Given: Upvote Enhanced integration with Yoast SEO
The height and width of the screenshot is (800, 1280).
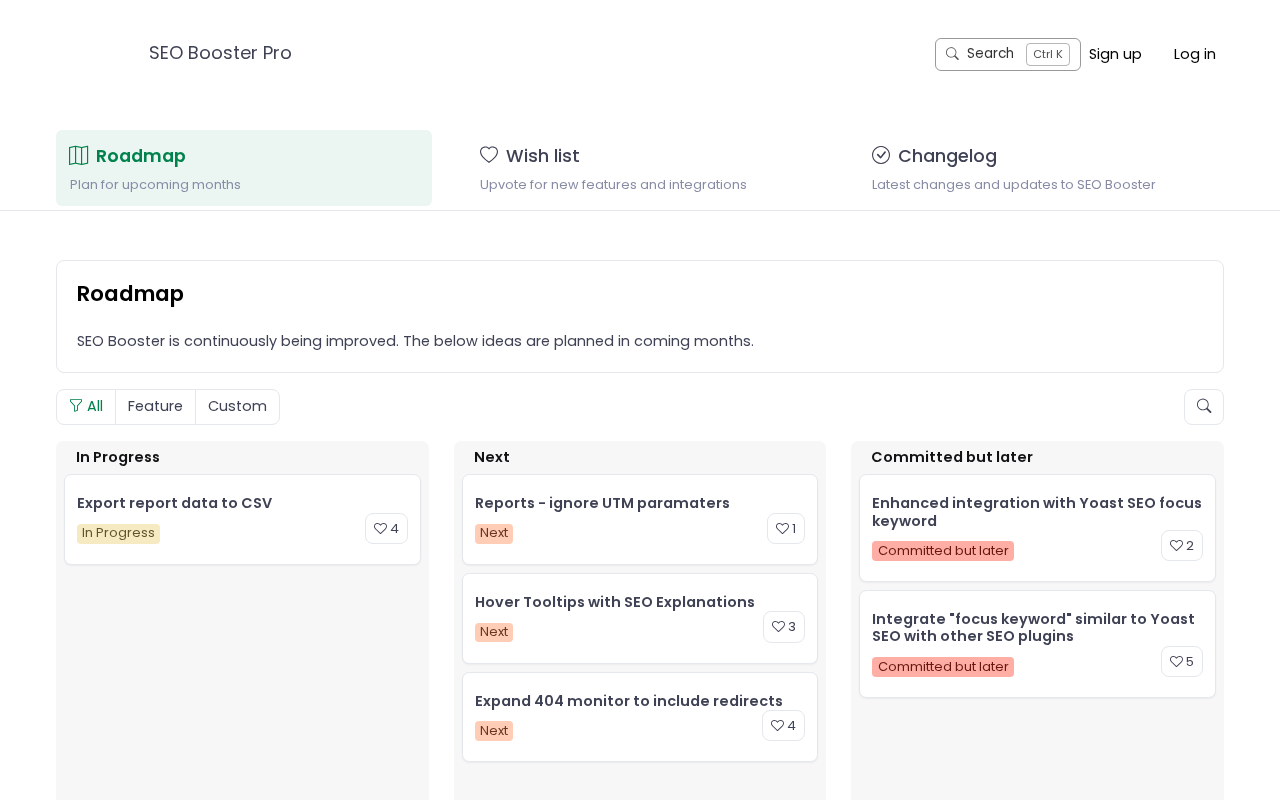Looking at the screenshot, I should (1181, 546).
